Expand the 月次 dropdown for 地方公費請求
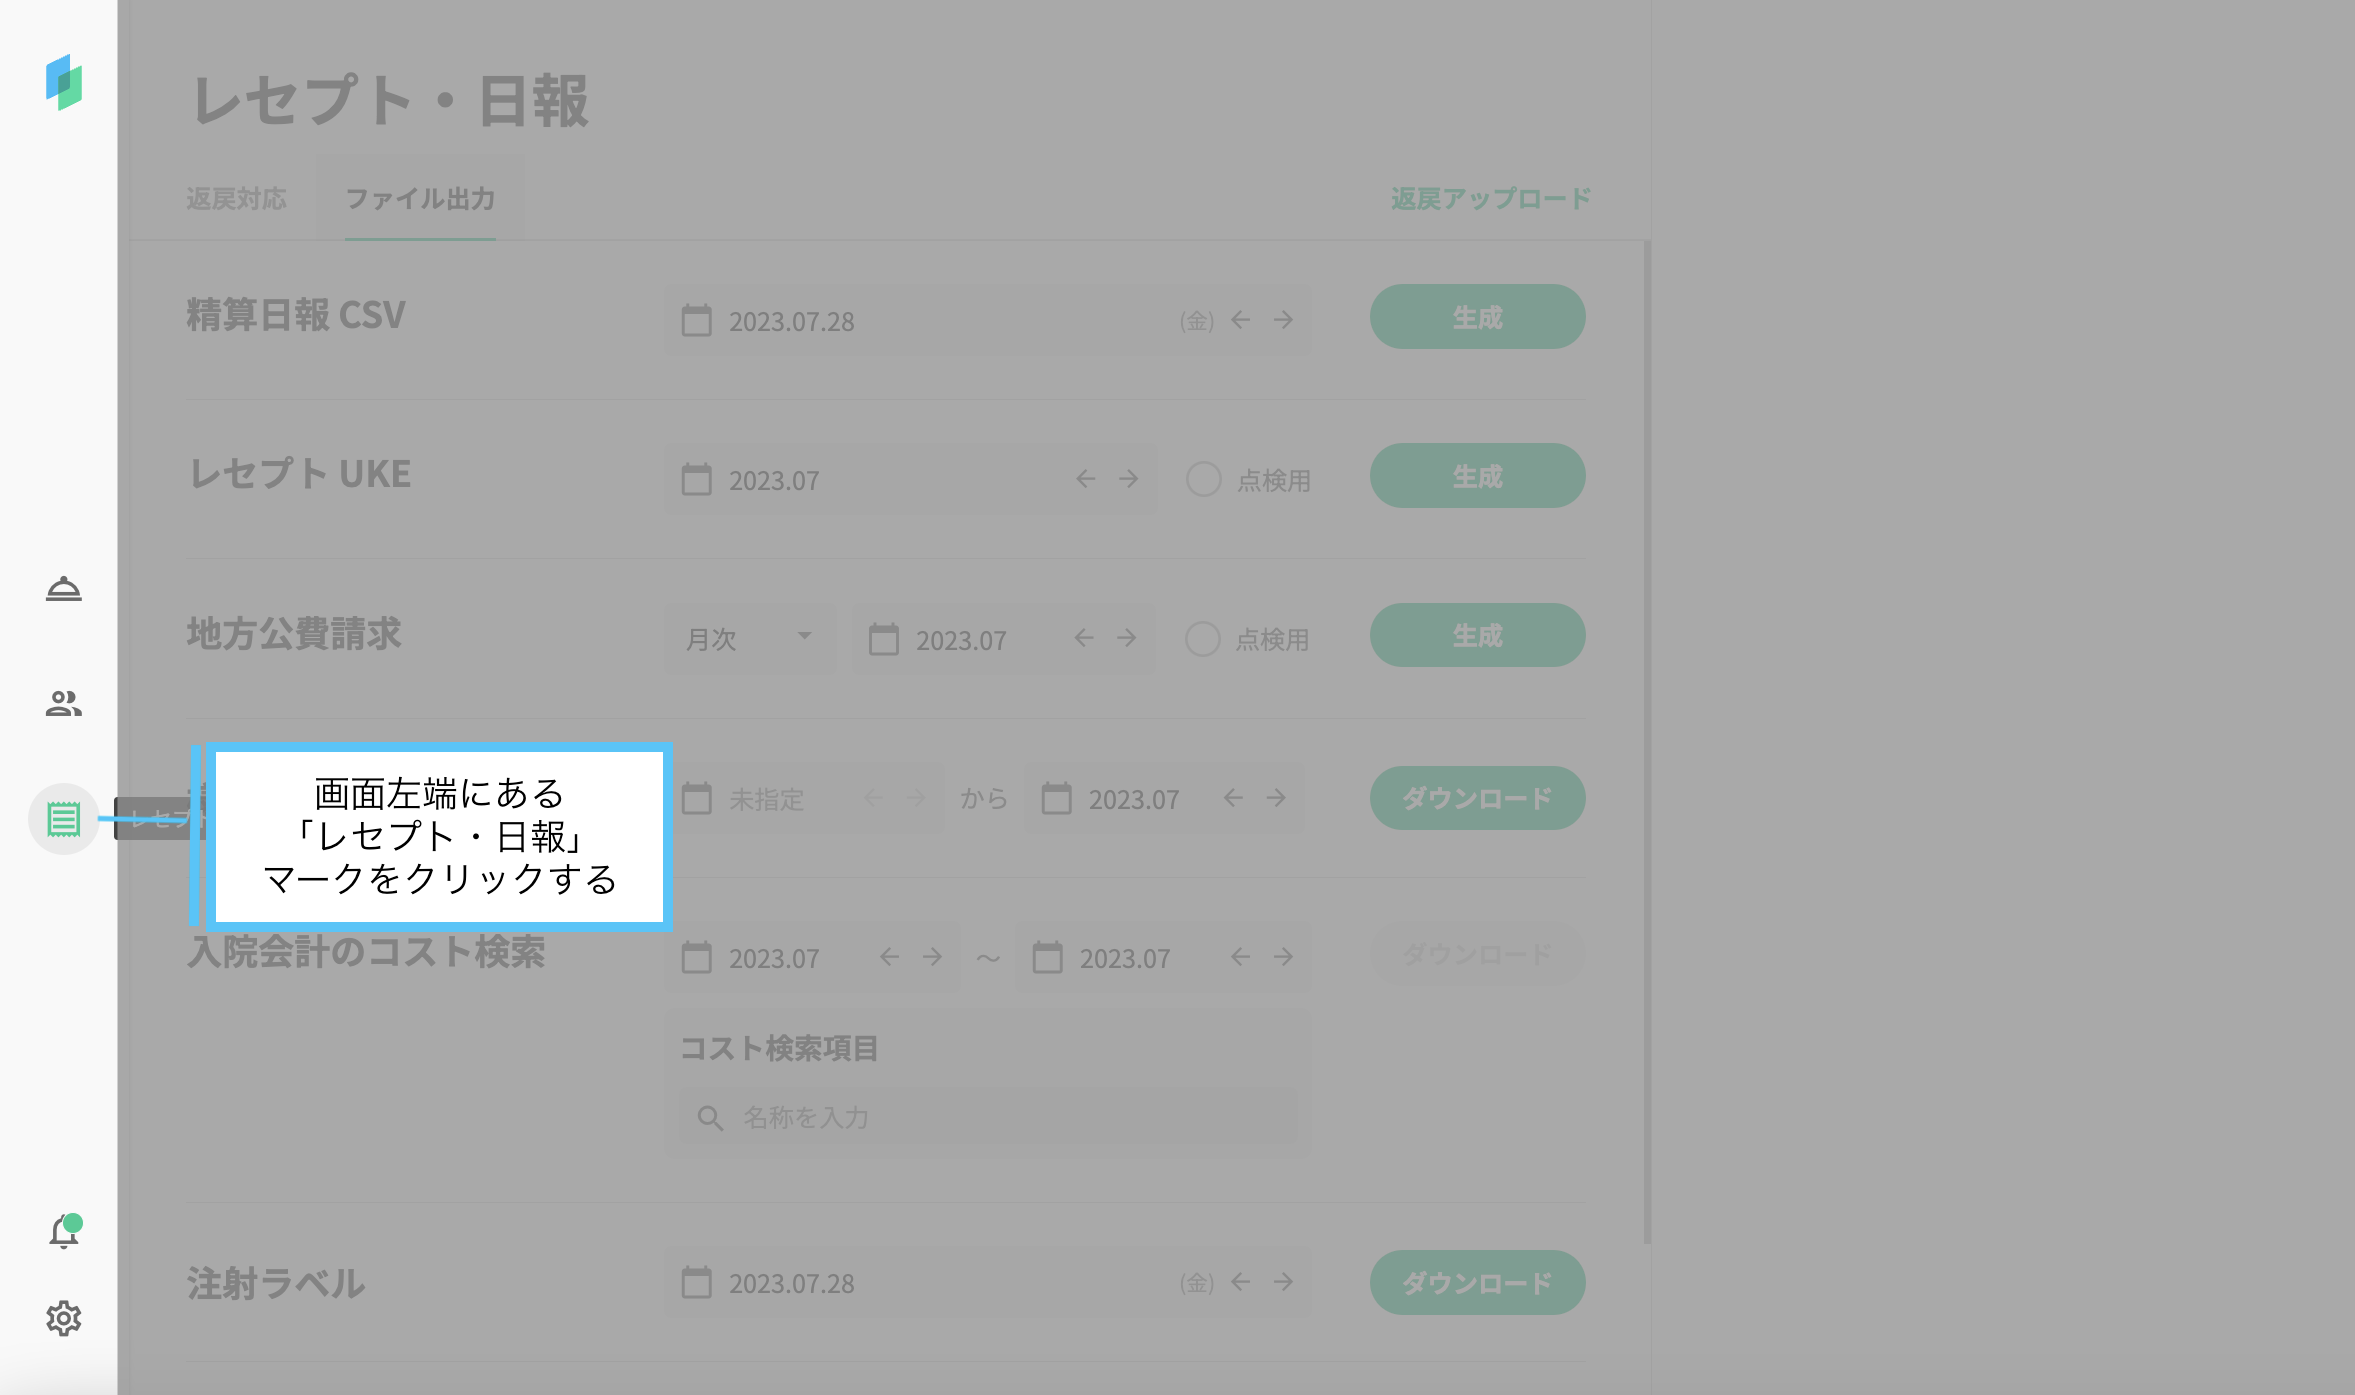2355x1395 pixels. click(750, 638)
